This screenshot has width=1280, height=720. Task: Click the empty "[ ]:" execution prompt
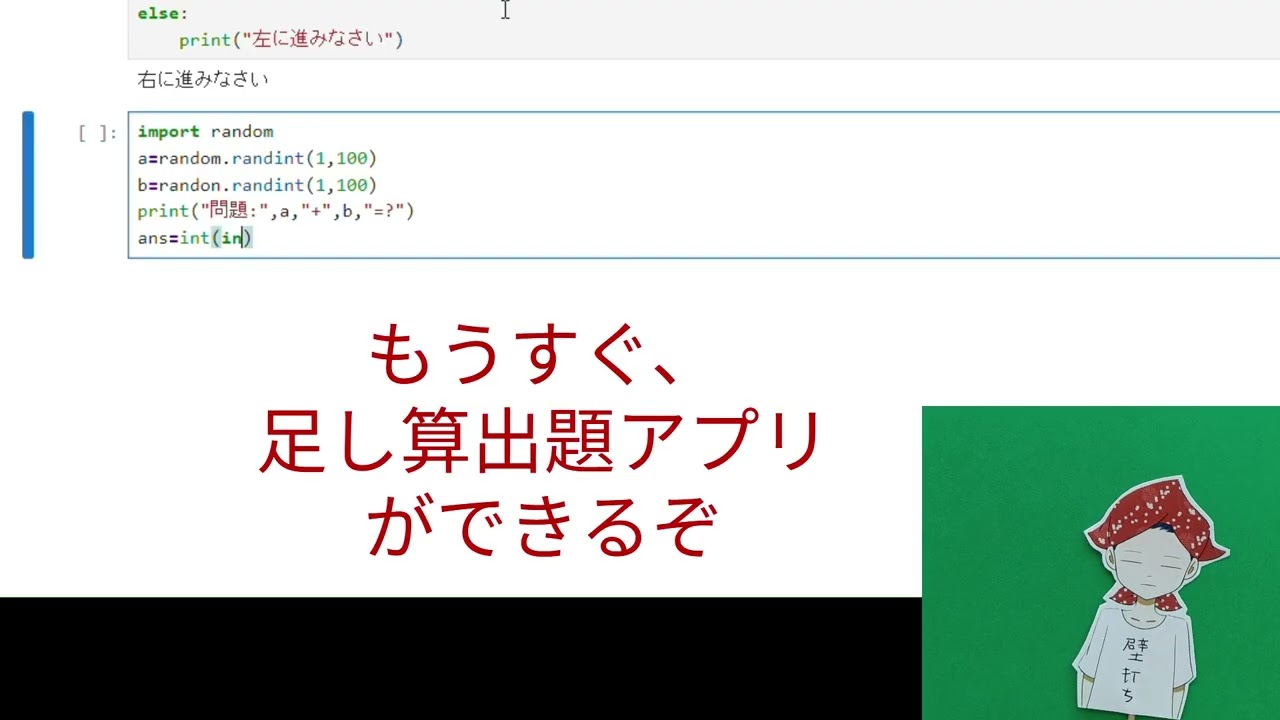[97, 133]
